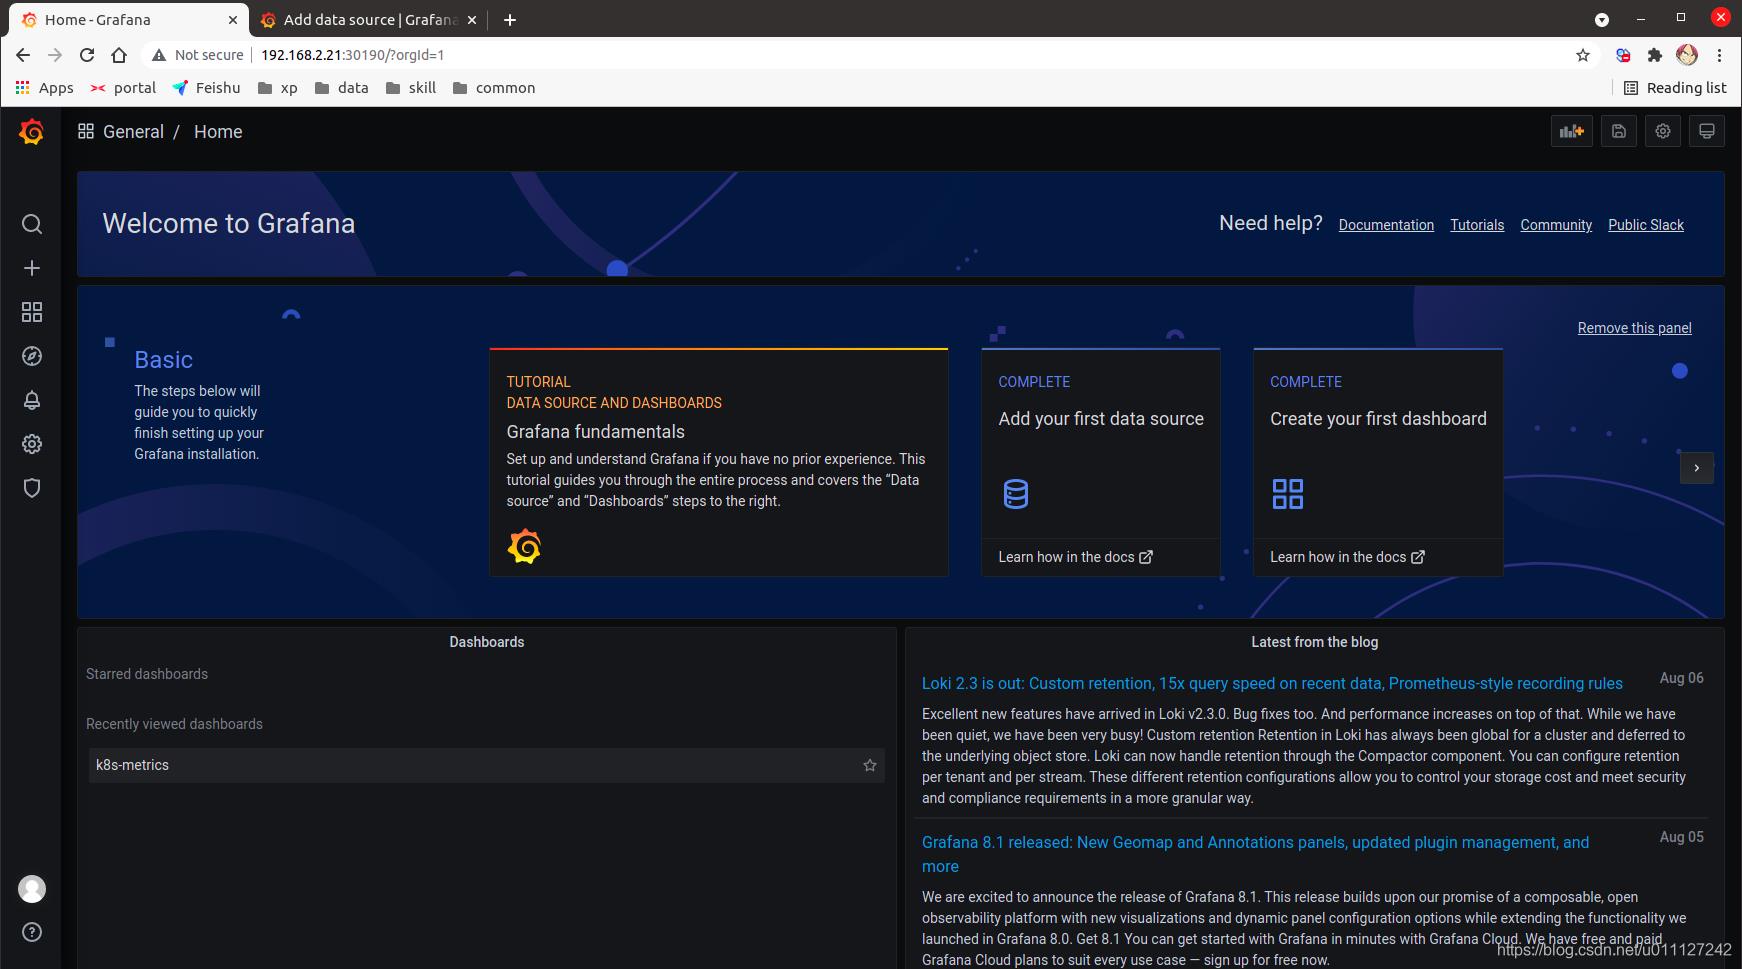Click Learn how in docs under data source

(x=1075, y=557)
